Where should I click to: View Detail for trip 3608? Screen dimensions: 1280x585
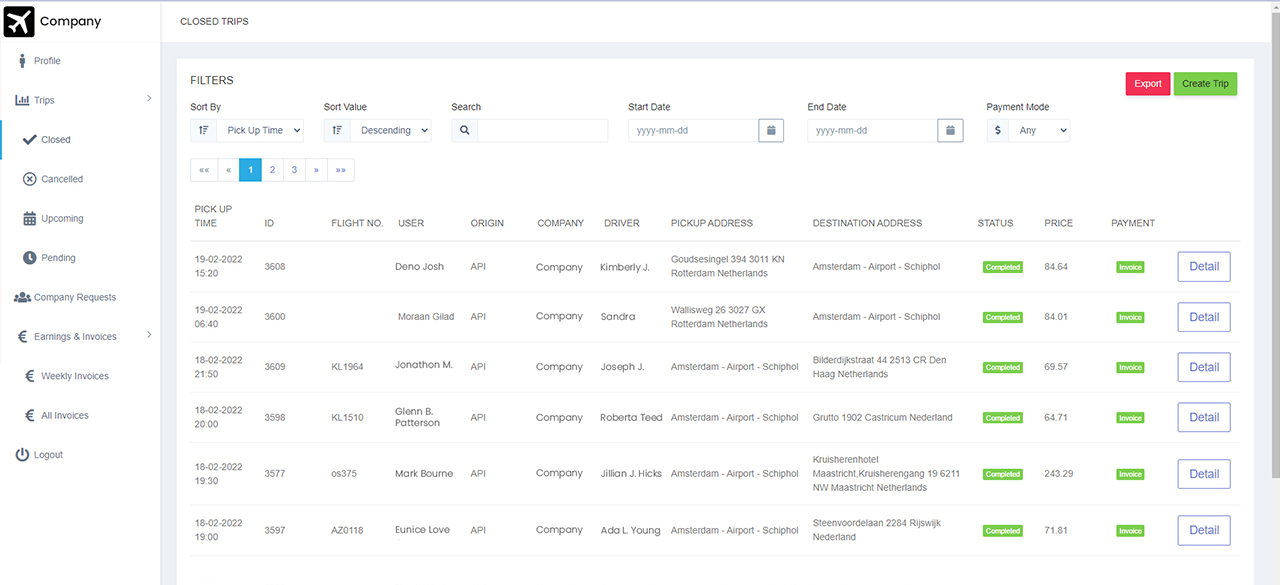coord(1203,267)
